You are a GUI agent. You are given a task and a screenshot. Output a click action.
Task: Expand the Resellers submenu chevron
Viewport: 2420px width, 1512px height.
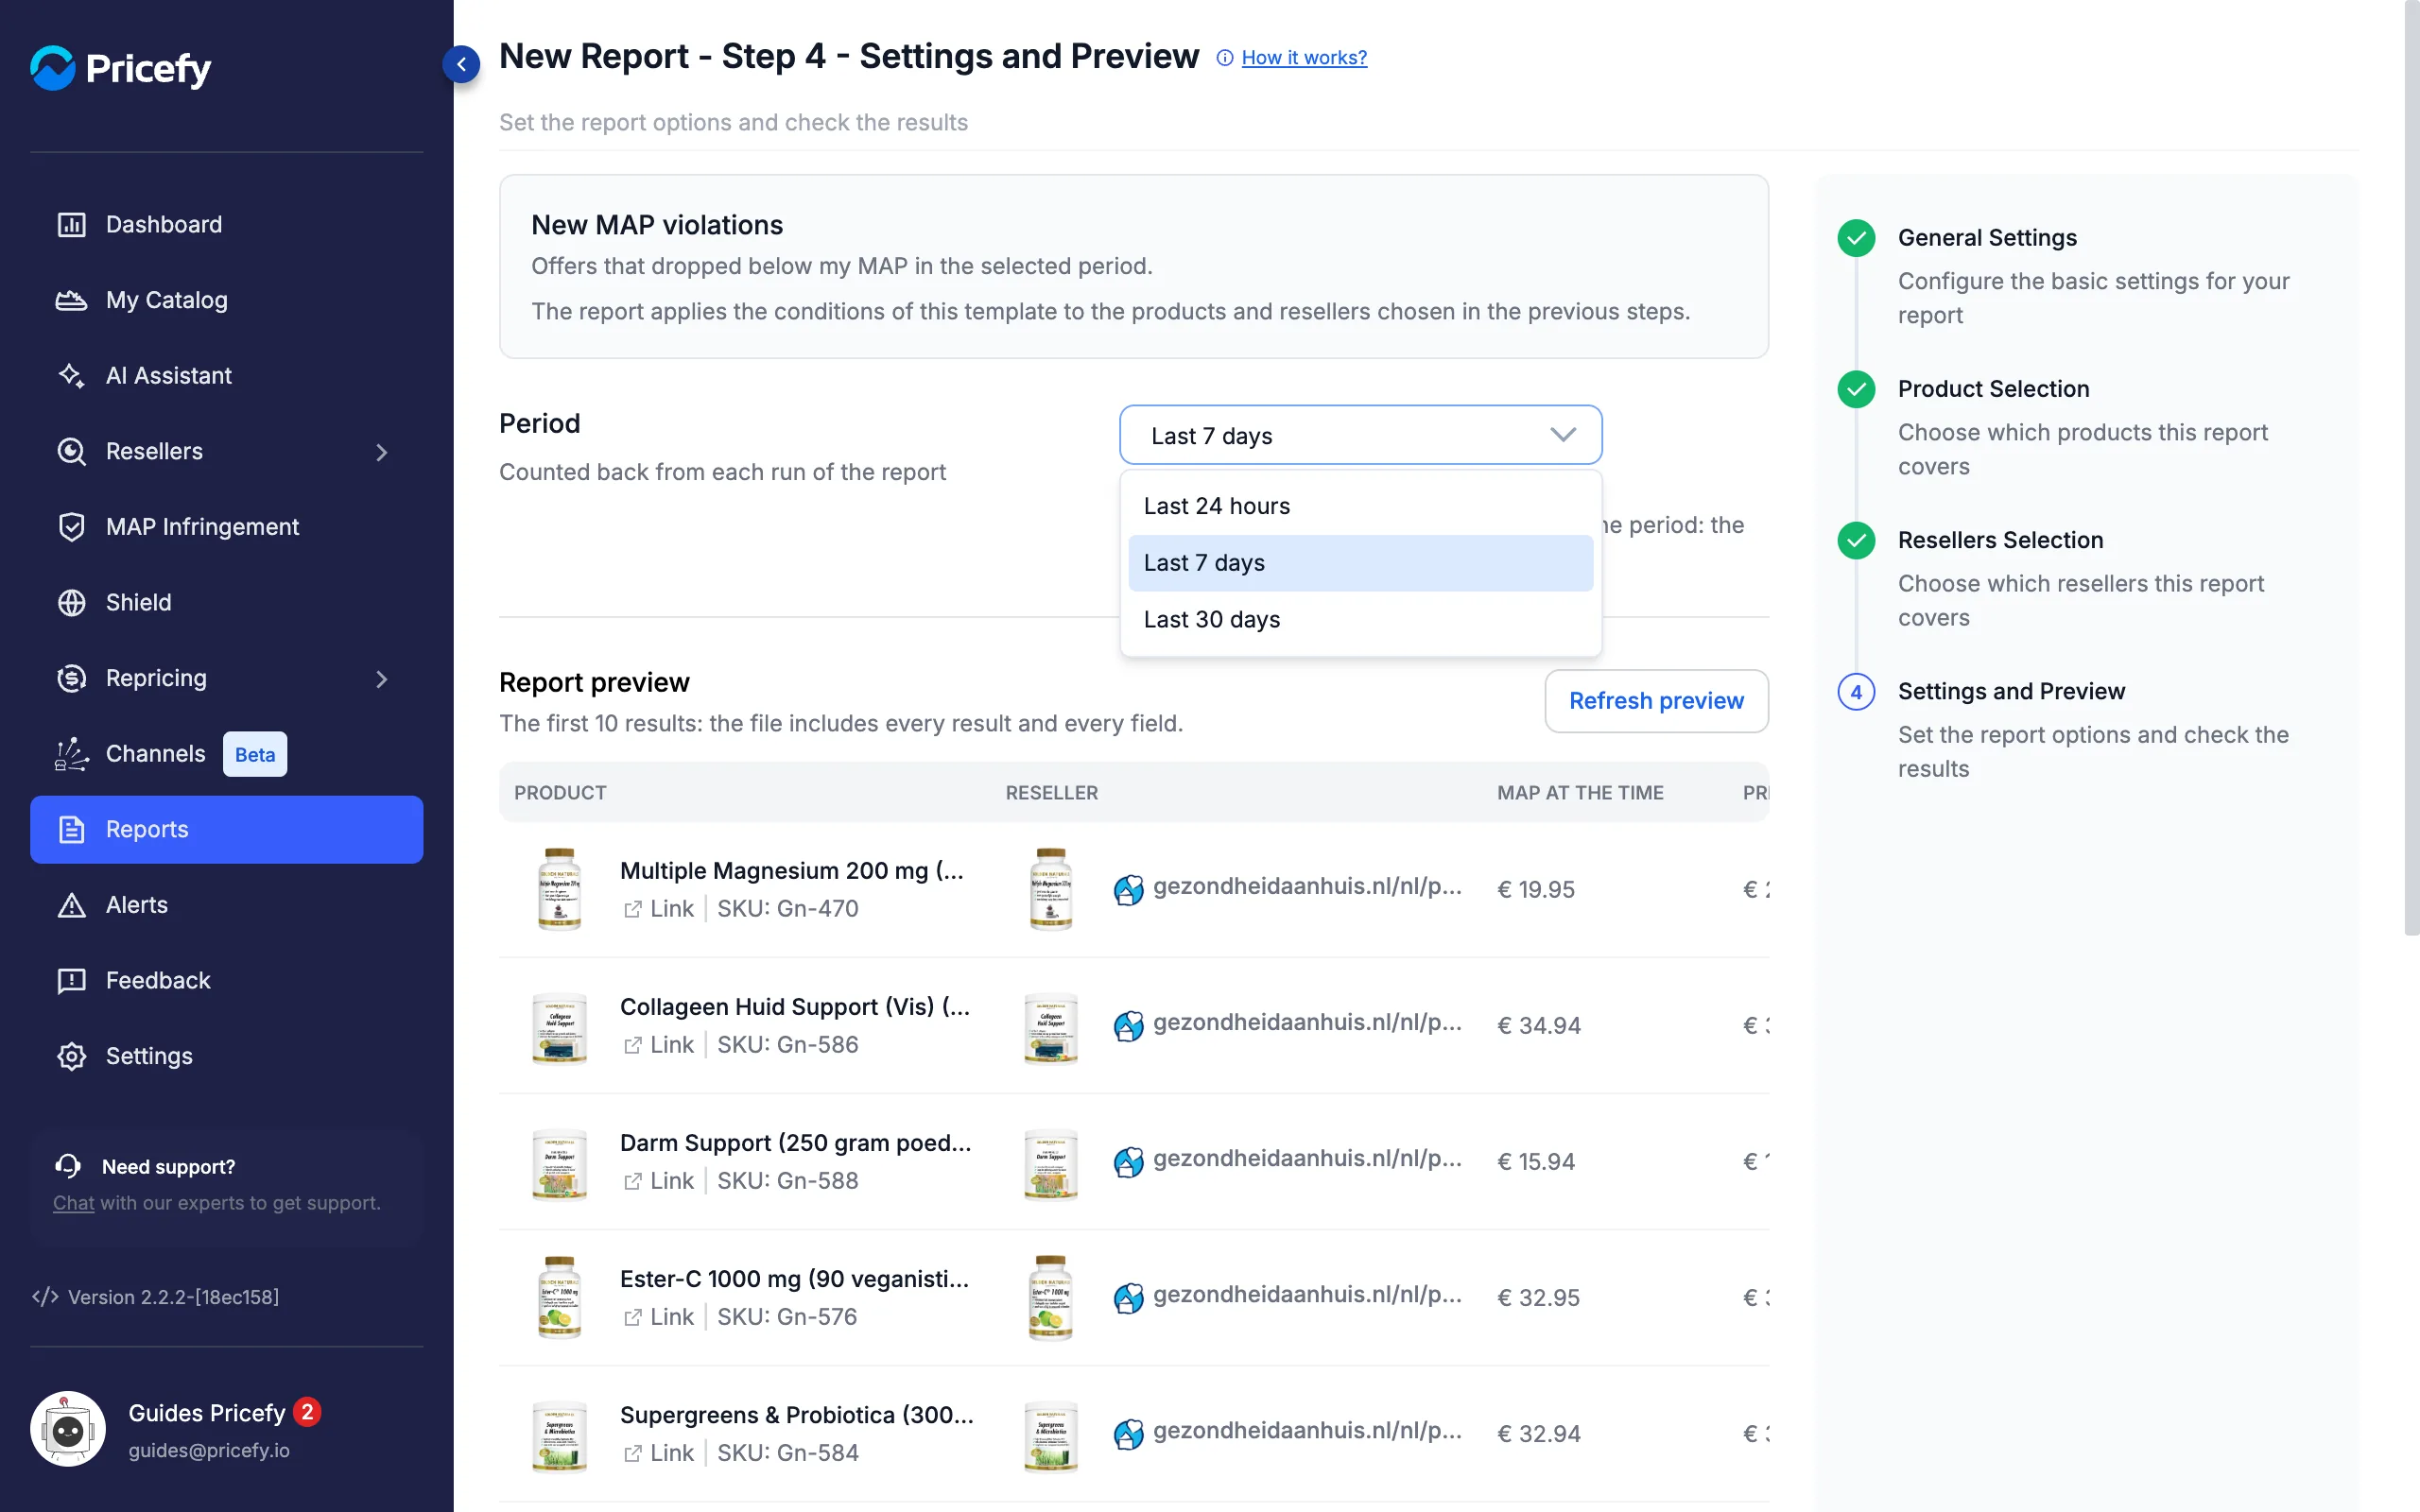click(x=382, y=452)
